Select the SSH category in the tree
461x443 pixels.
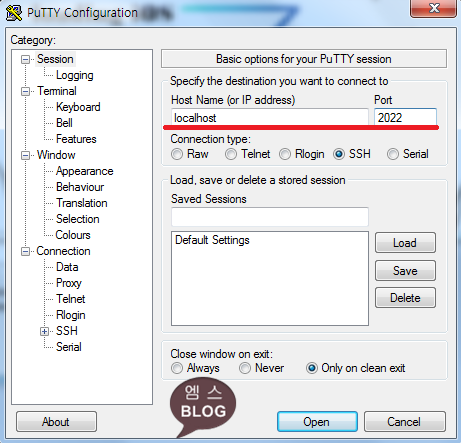point(67,331)
